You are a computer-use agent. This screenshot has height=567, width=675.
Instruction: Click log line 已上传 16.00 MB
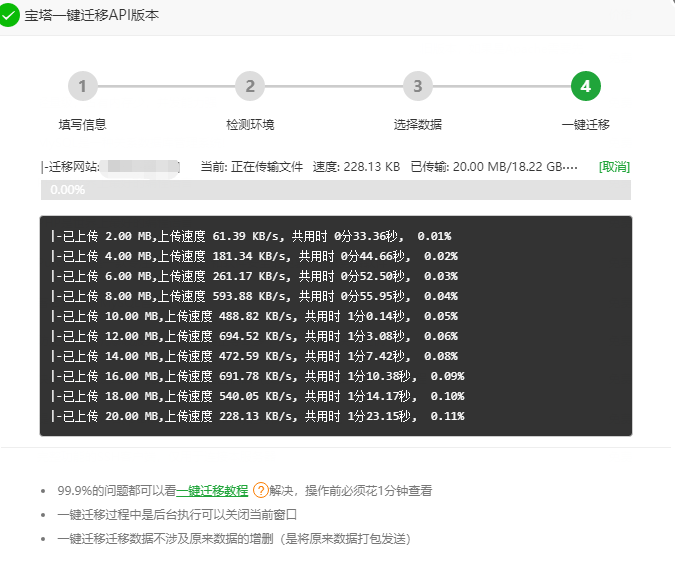(257, 376)
